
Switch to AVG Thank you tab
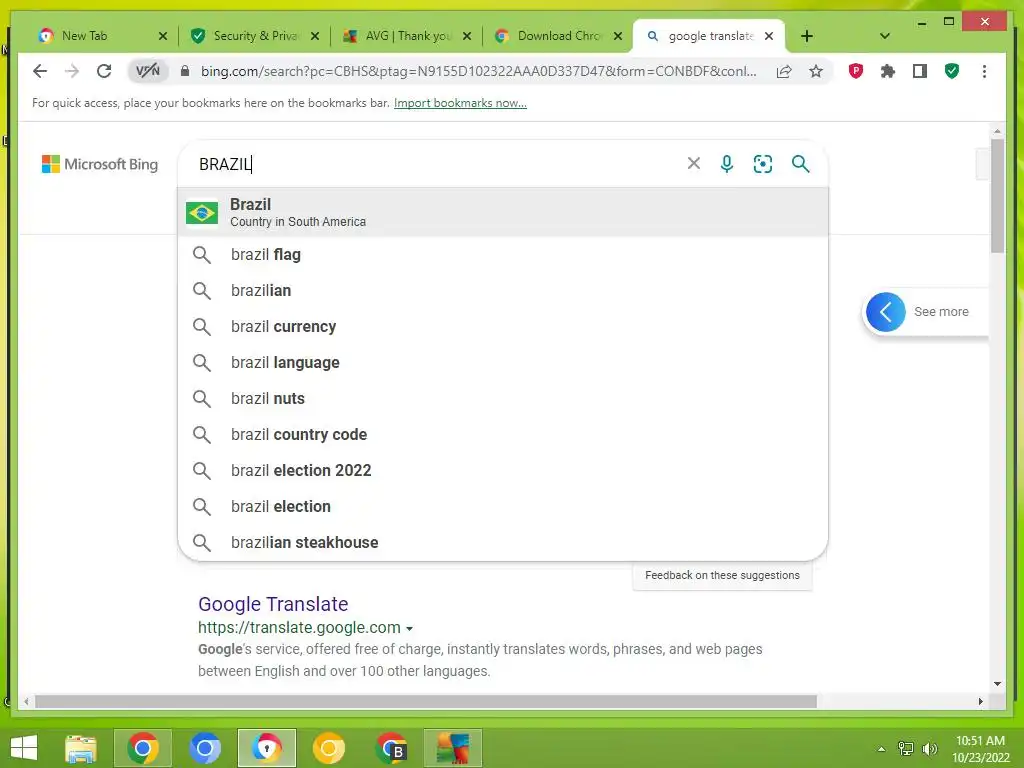(406, 36)
